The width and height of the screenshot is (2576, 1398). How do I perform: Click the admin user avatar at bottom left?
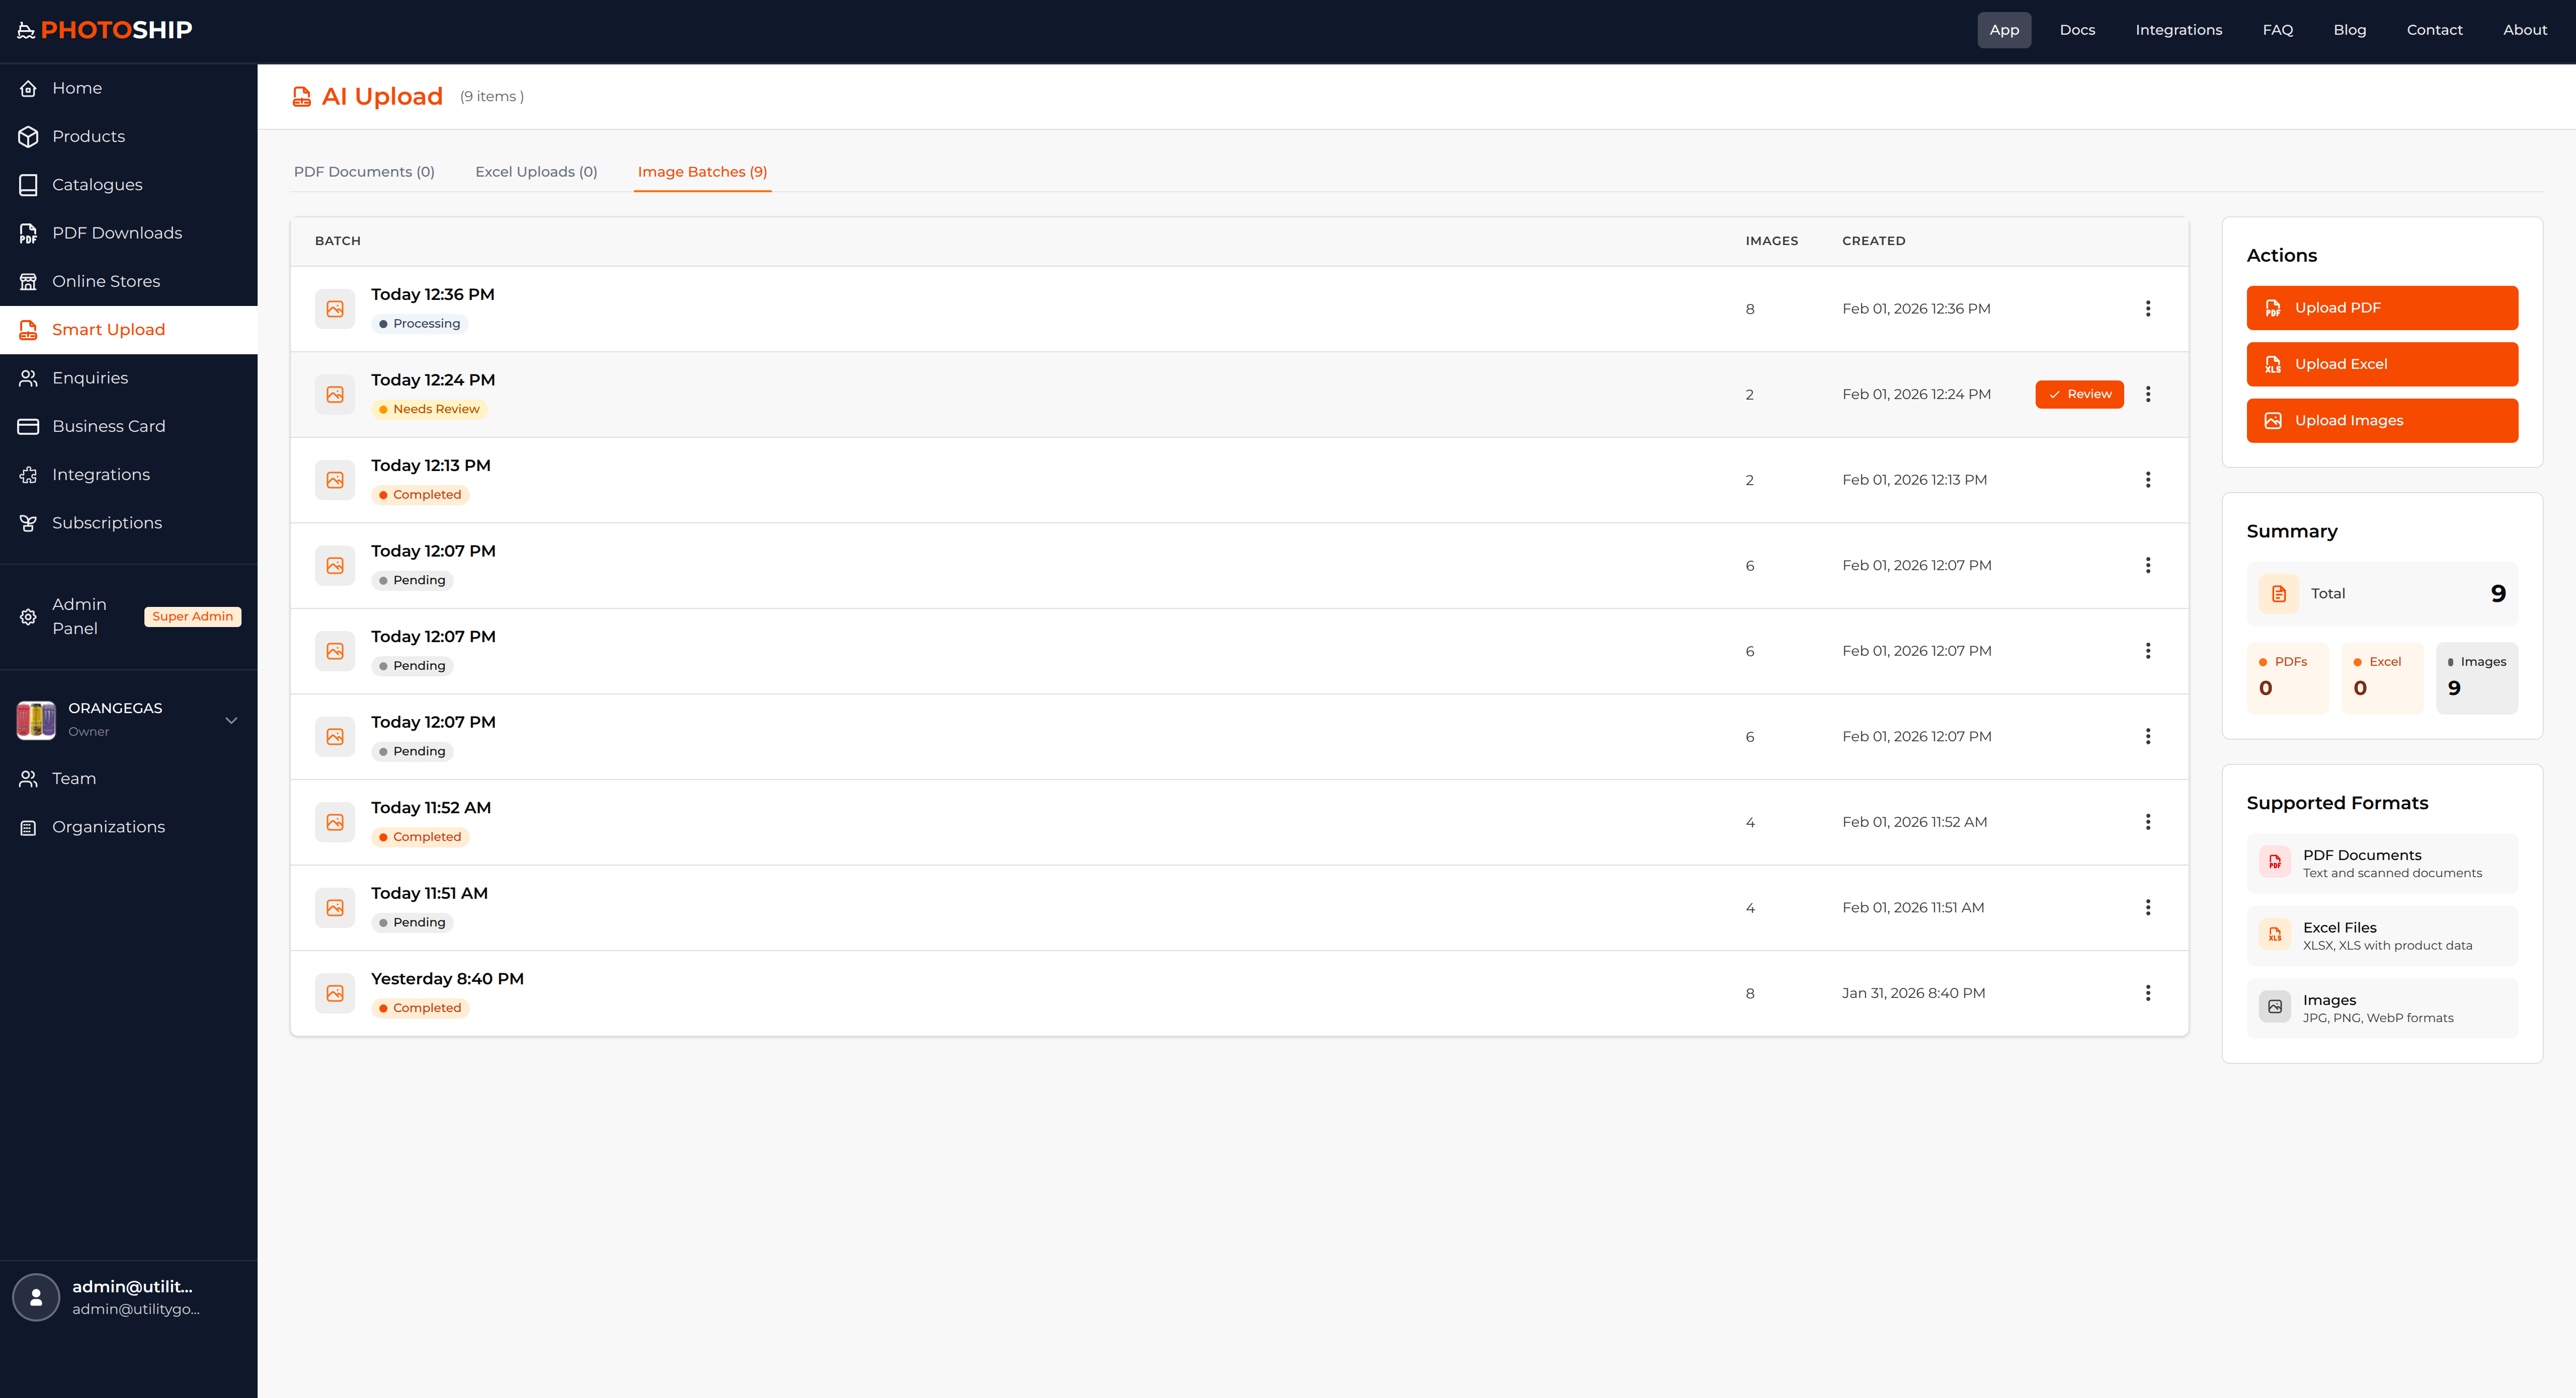point(35,1297)
